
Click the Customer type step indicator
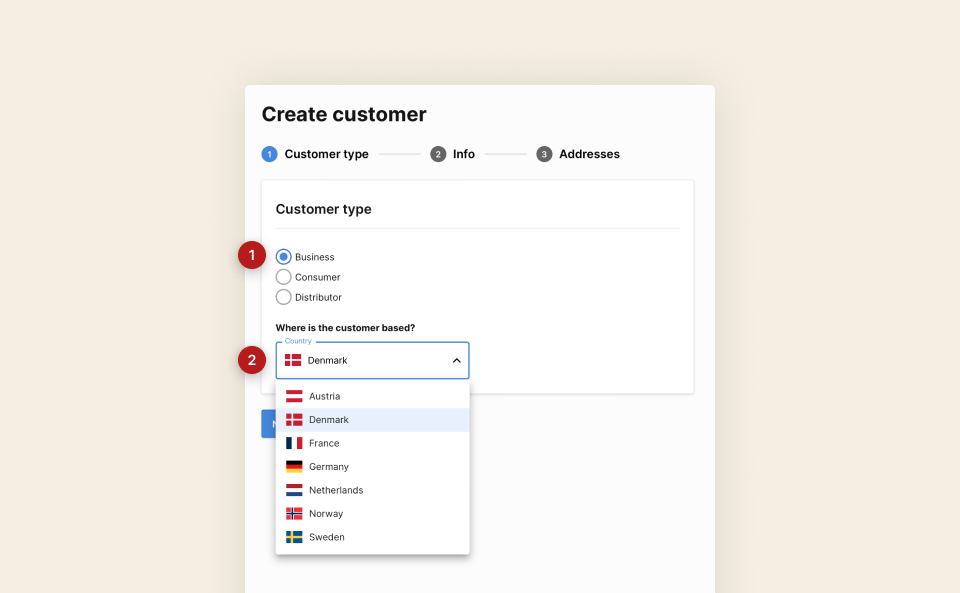tap(316, 154)
